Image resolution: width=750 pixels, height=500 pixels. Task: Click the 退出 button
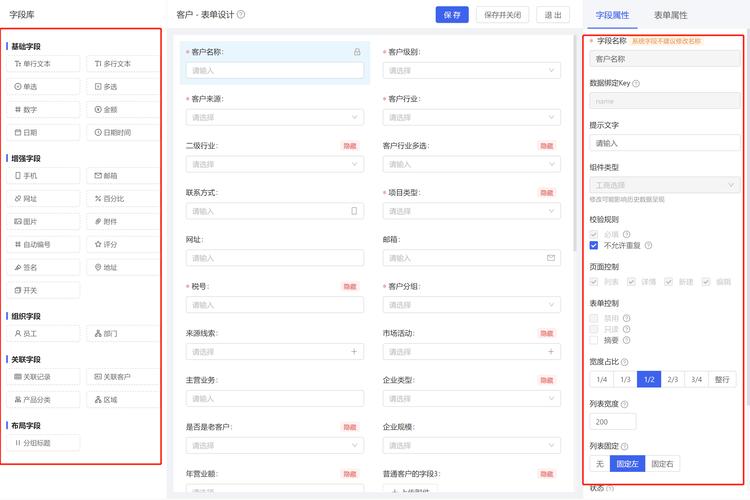coord(553,15)
